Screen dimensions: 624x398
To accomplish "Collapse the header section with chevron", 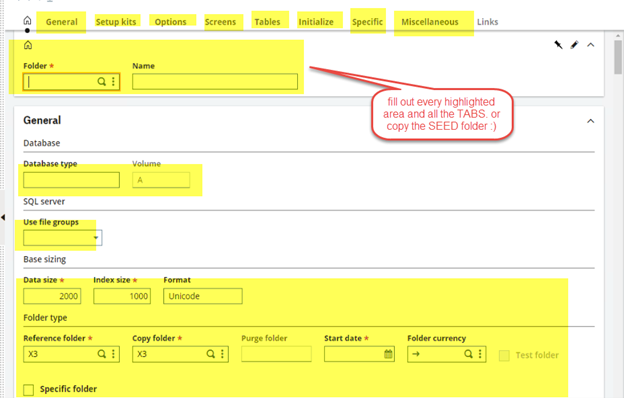I will 591,45.
